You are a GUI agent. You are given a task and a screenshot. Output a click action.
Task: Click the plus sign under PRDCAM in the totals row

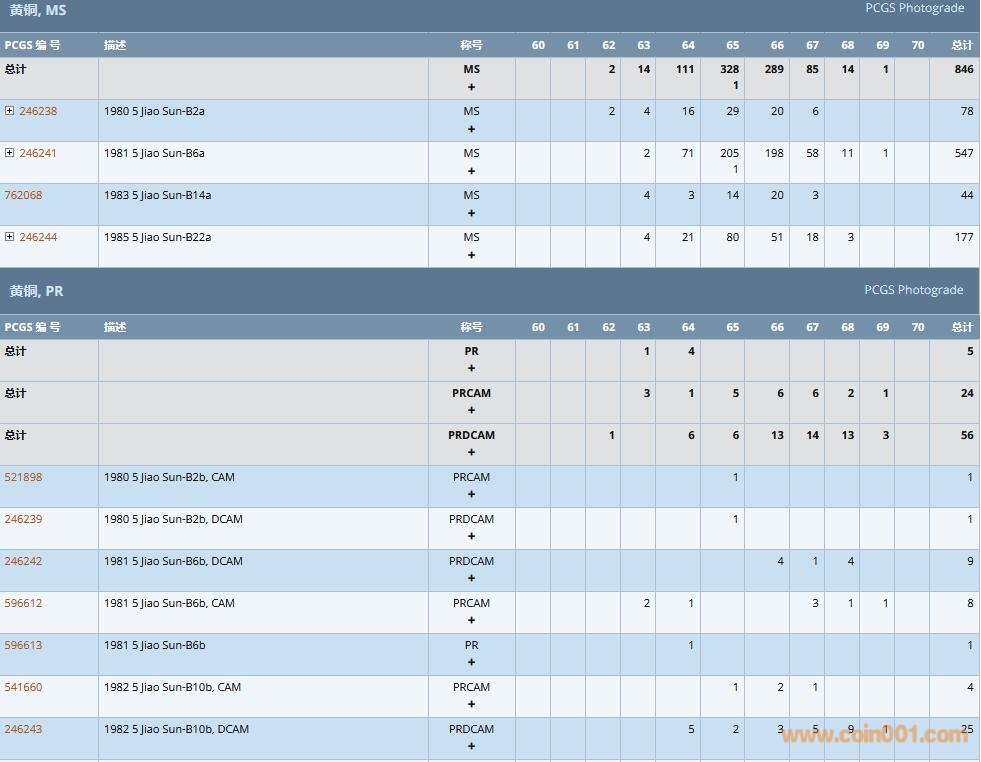click(x=471, y=452)
